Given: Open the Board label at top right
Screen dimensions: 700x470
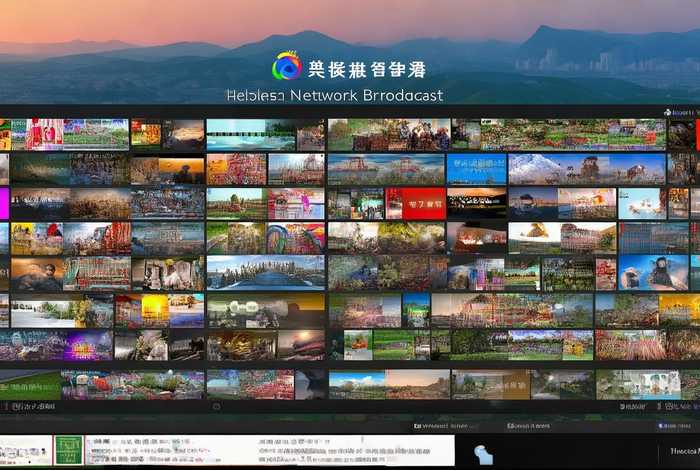Looking at the screenshot, I should 684,113.
